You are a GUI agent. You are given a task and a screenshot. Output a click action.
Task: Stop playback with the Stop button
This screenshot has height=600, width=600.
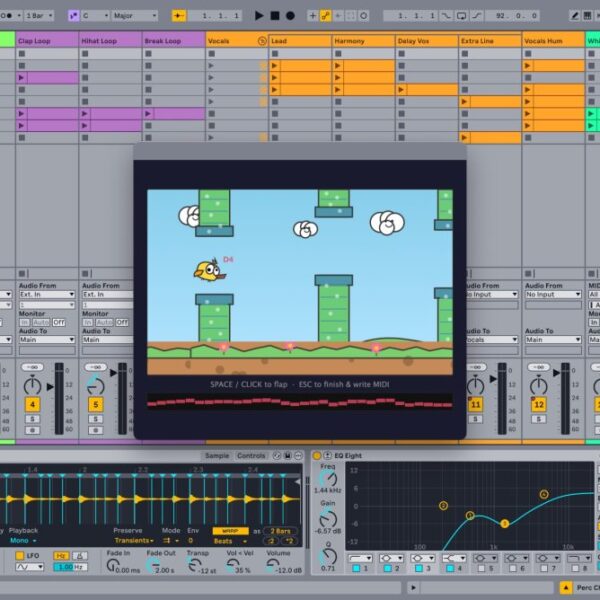[275, 16]
